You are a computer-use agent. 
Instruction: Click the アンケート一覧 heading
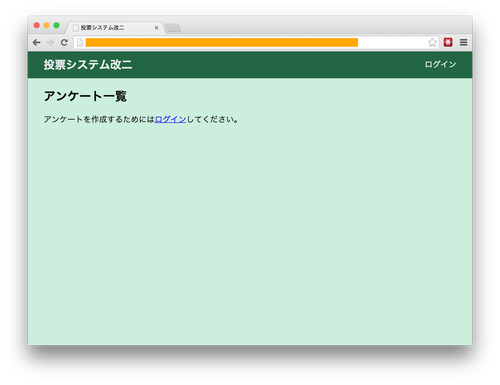(x=85, y=96)
